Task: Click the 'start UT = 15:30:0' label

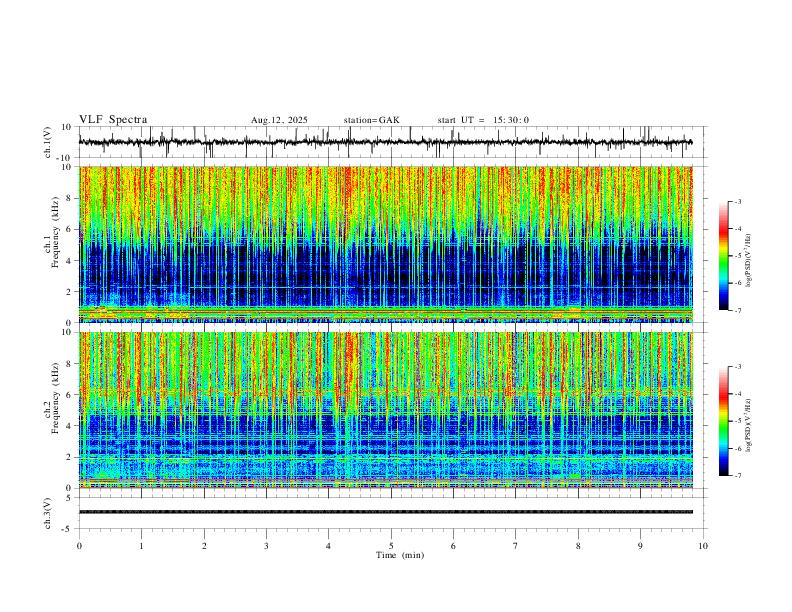Action: click(x=483, y=120)
